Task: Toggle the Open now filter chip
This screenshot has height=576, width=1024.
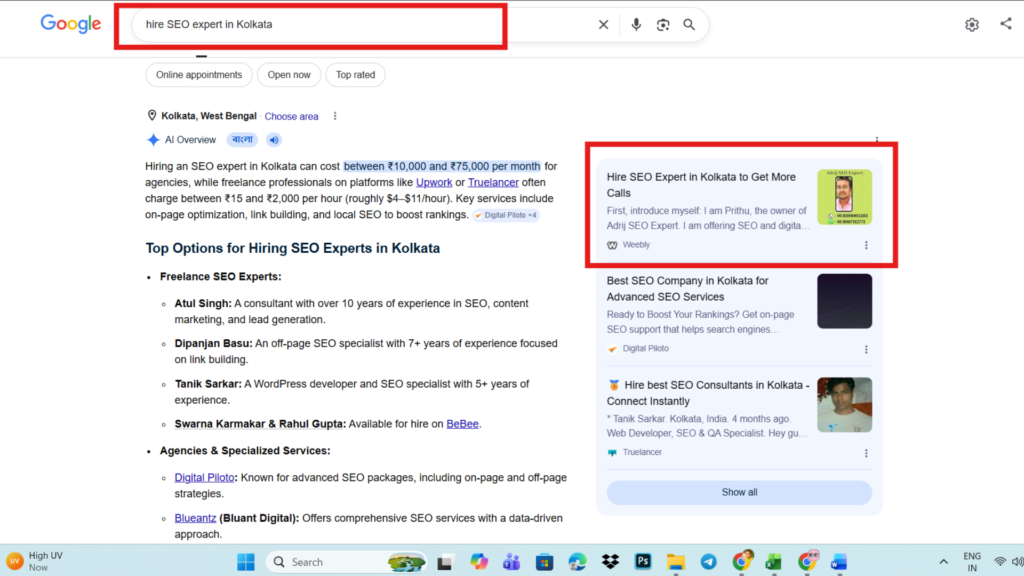Action: click(289, 75)
